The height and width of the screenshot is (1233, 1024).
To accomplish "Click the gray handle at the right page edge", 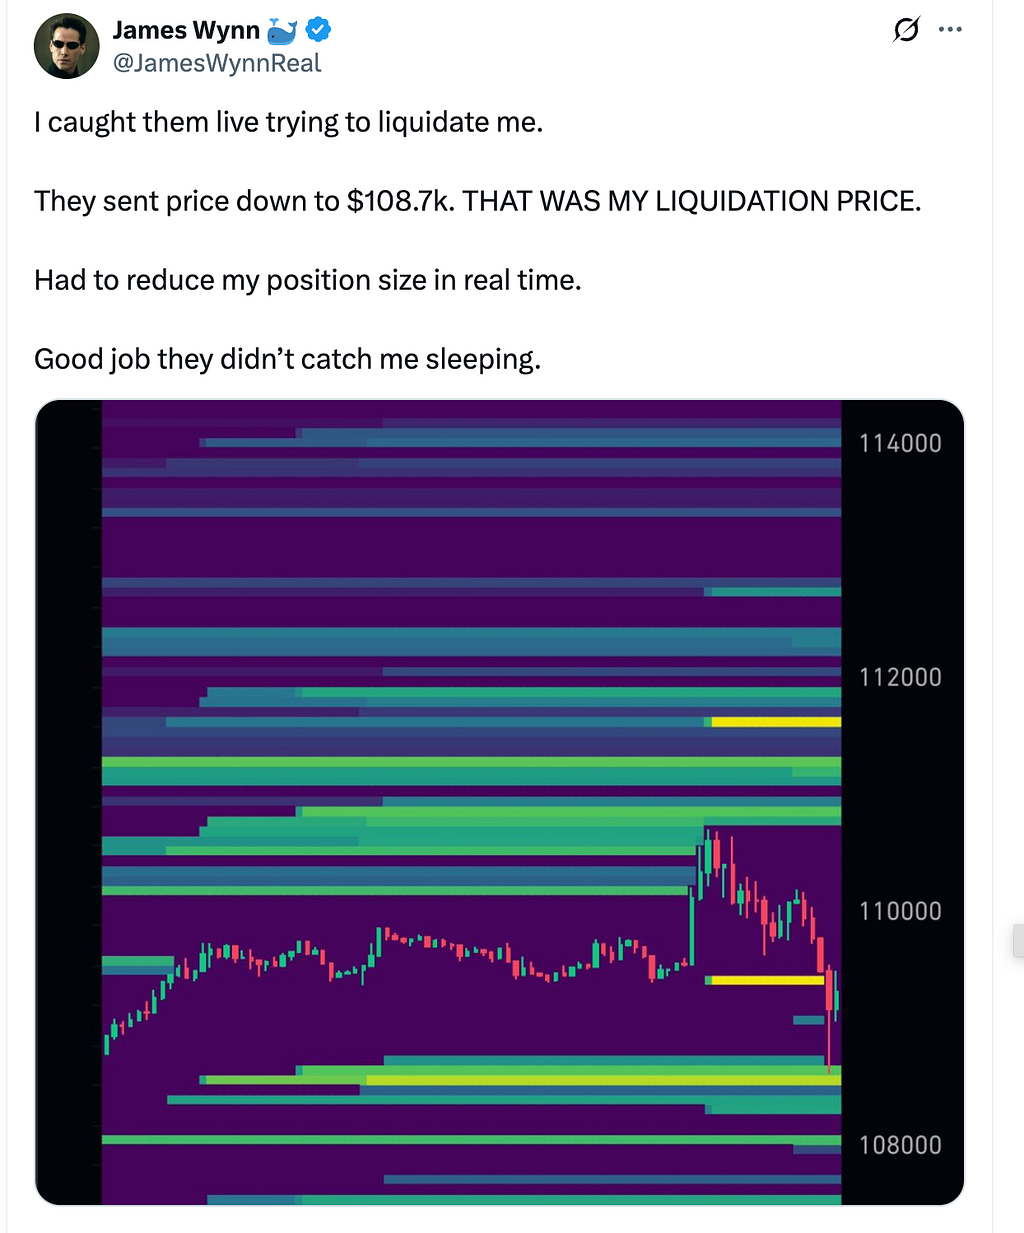I will pos(1018,941).
